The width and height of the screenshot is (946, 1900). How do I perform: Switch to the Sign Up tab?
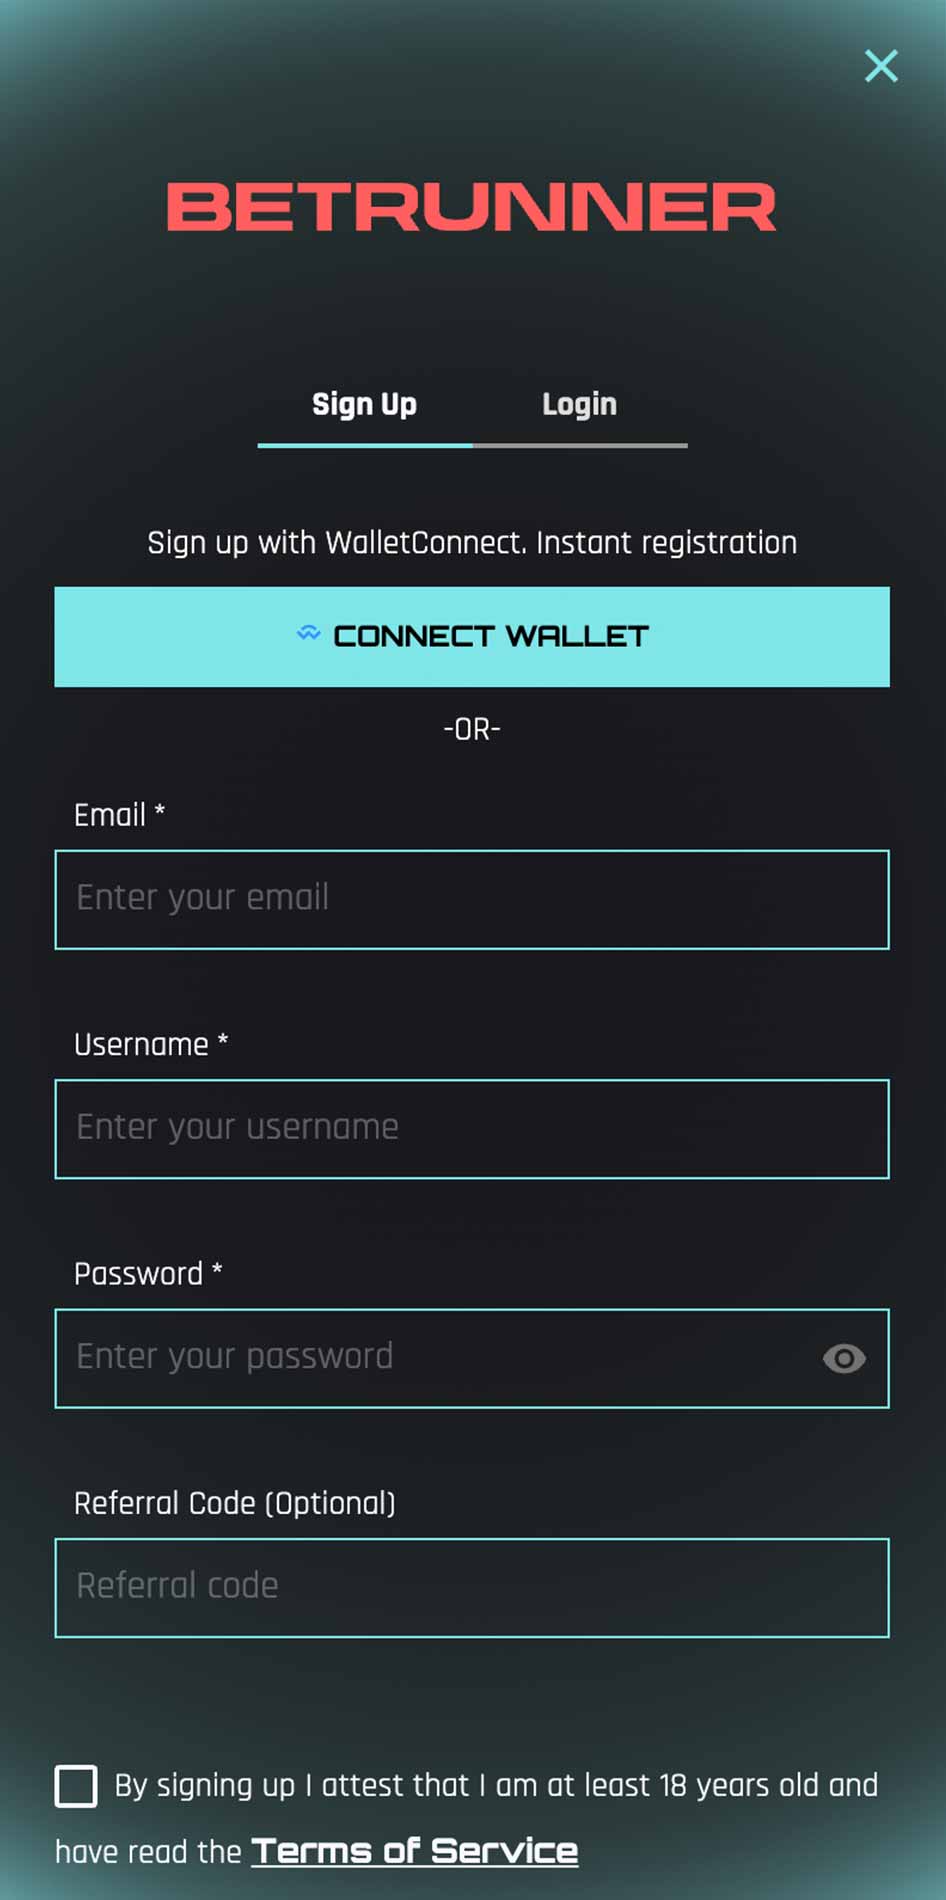point(364,405)
